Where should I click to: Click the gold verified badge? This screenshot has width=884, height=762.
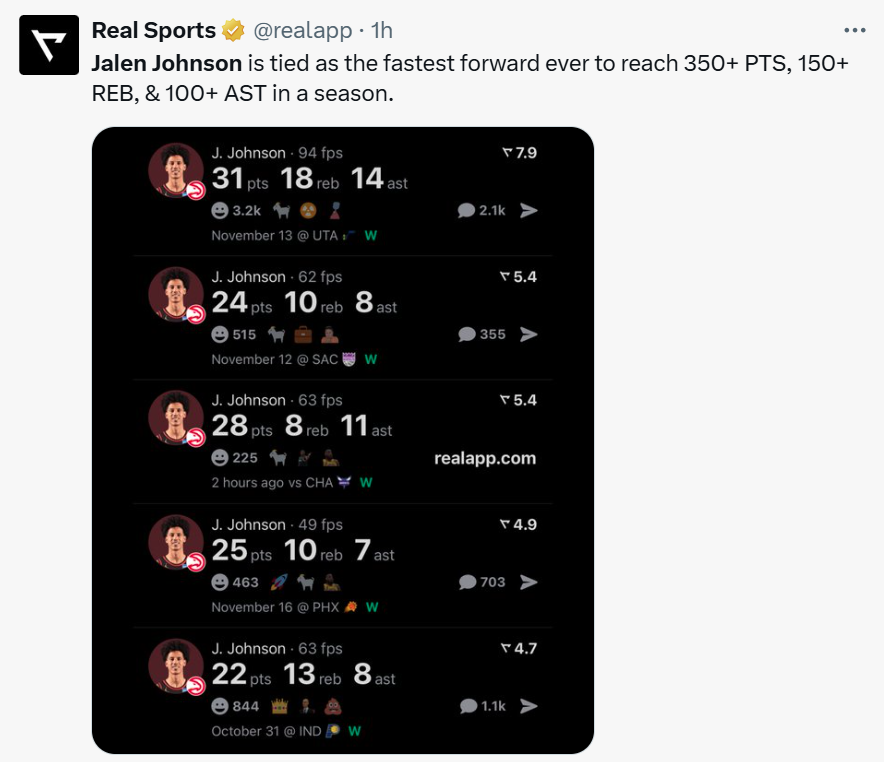(x=233, y=32)
